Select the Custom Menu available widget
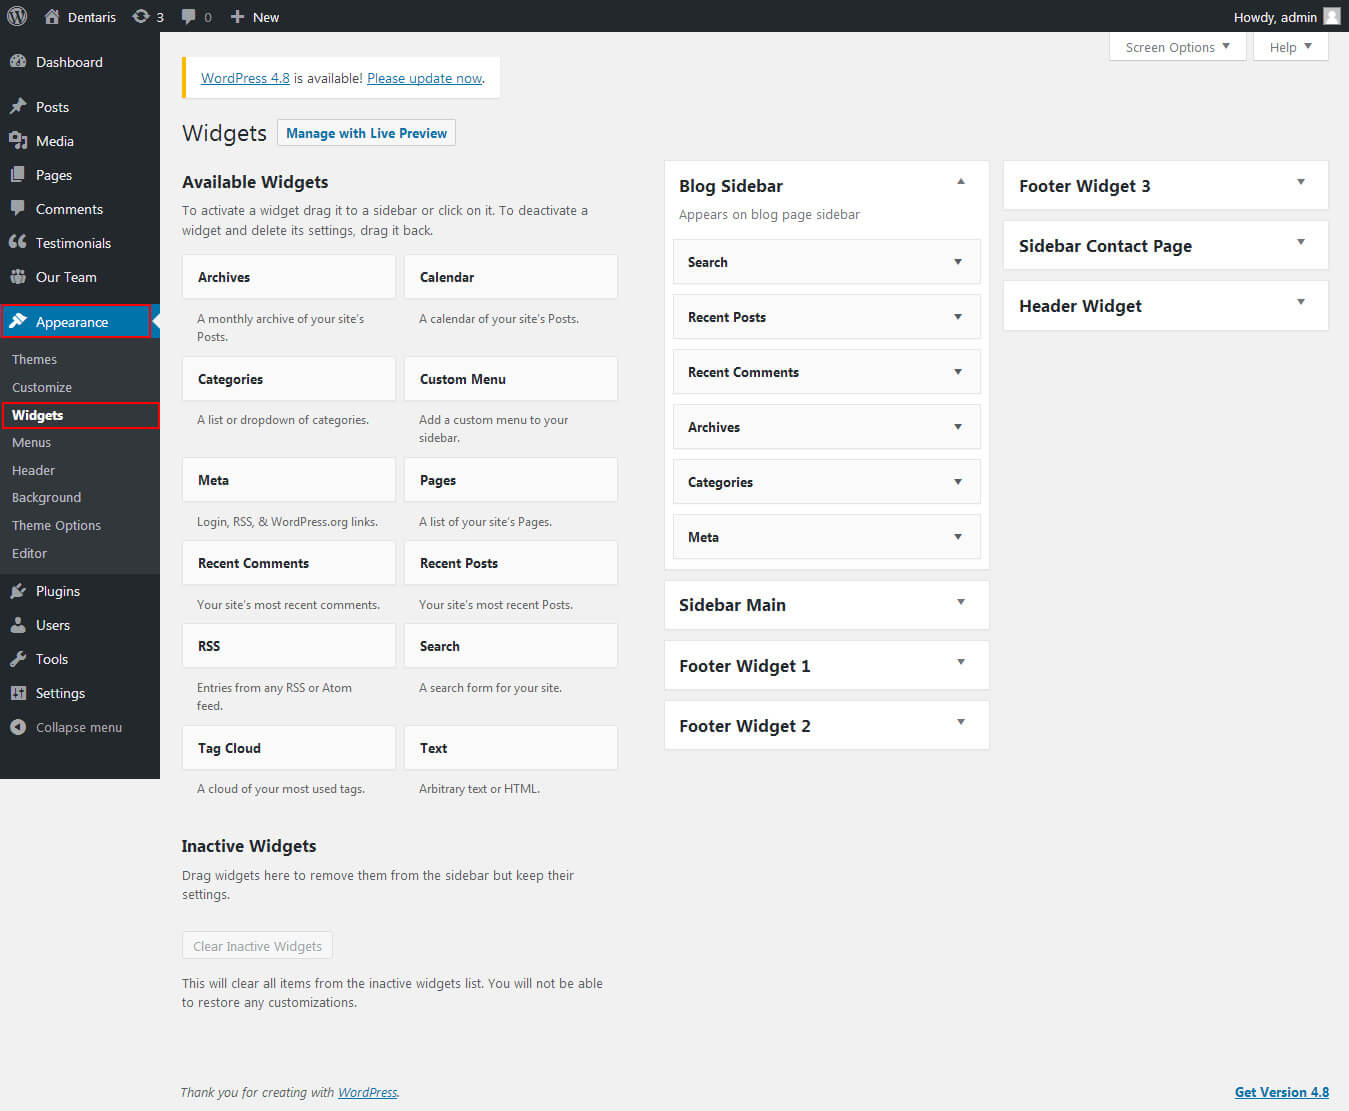The image size is (1349, 1111). pos(511,379)
